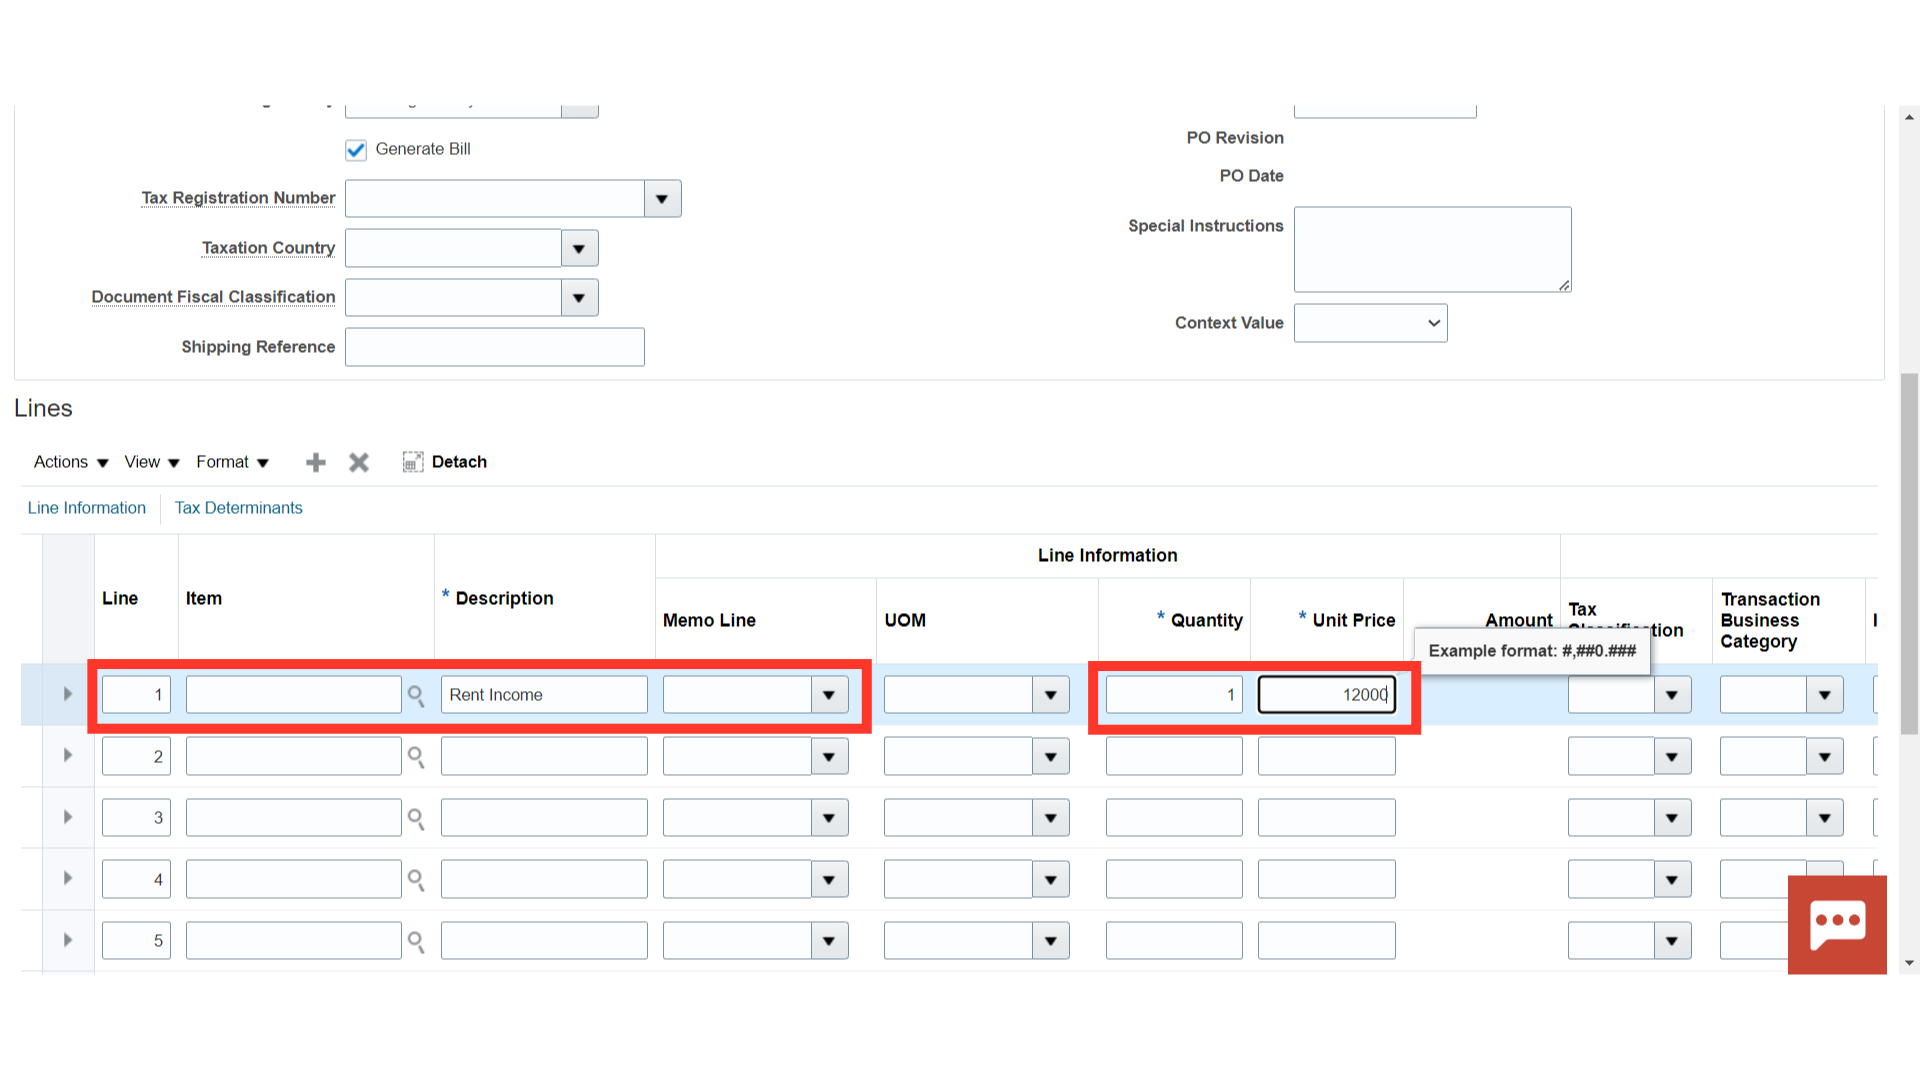Open UOM dropdown for line 3
The image size is (1920, 1080).
click(x=1051, y=818)
